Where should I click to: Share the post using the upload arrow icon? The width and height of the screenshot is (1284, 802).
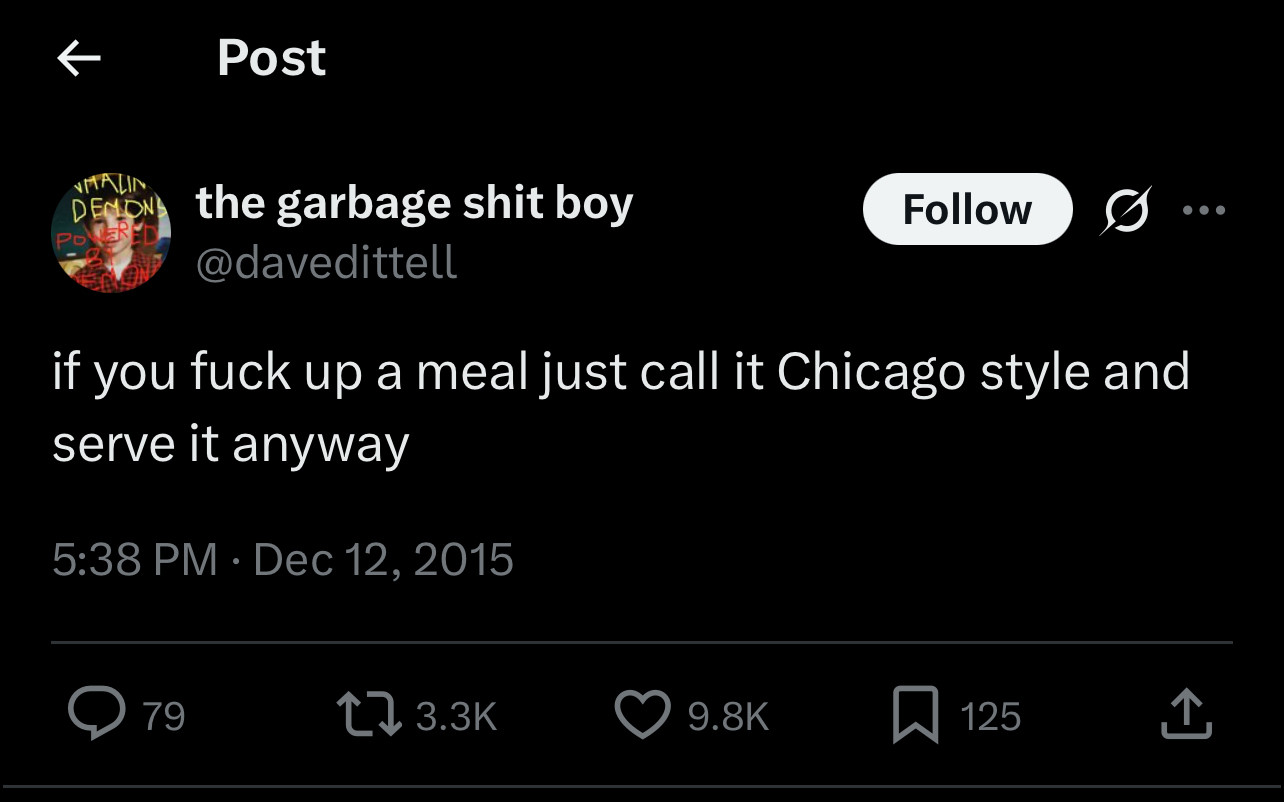click(1186, 715)
